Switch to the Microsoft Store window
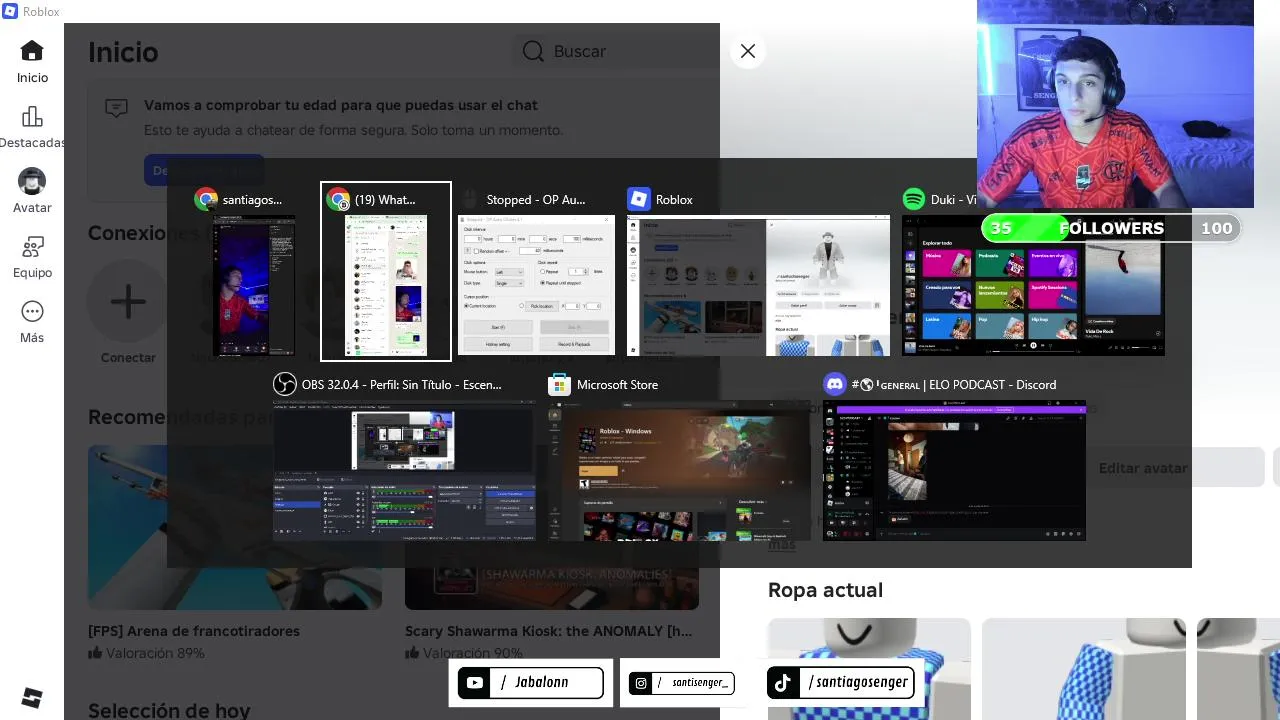 [x=680, y=470]
